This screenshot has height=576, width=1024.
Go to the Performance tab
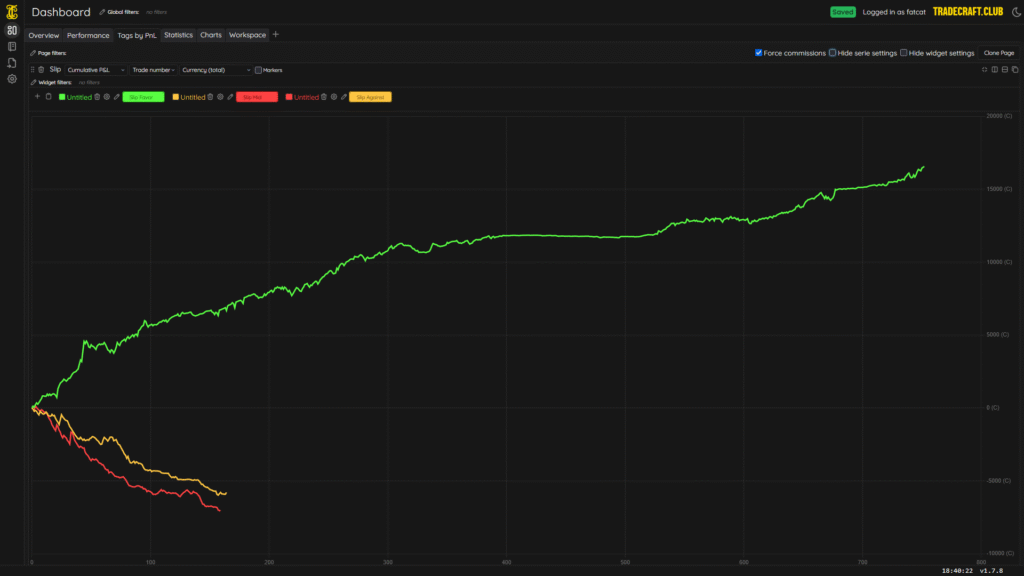click(x=88, y=35)
